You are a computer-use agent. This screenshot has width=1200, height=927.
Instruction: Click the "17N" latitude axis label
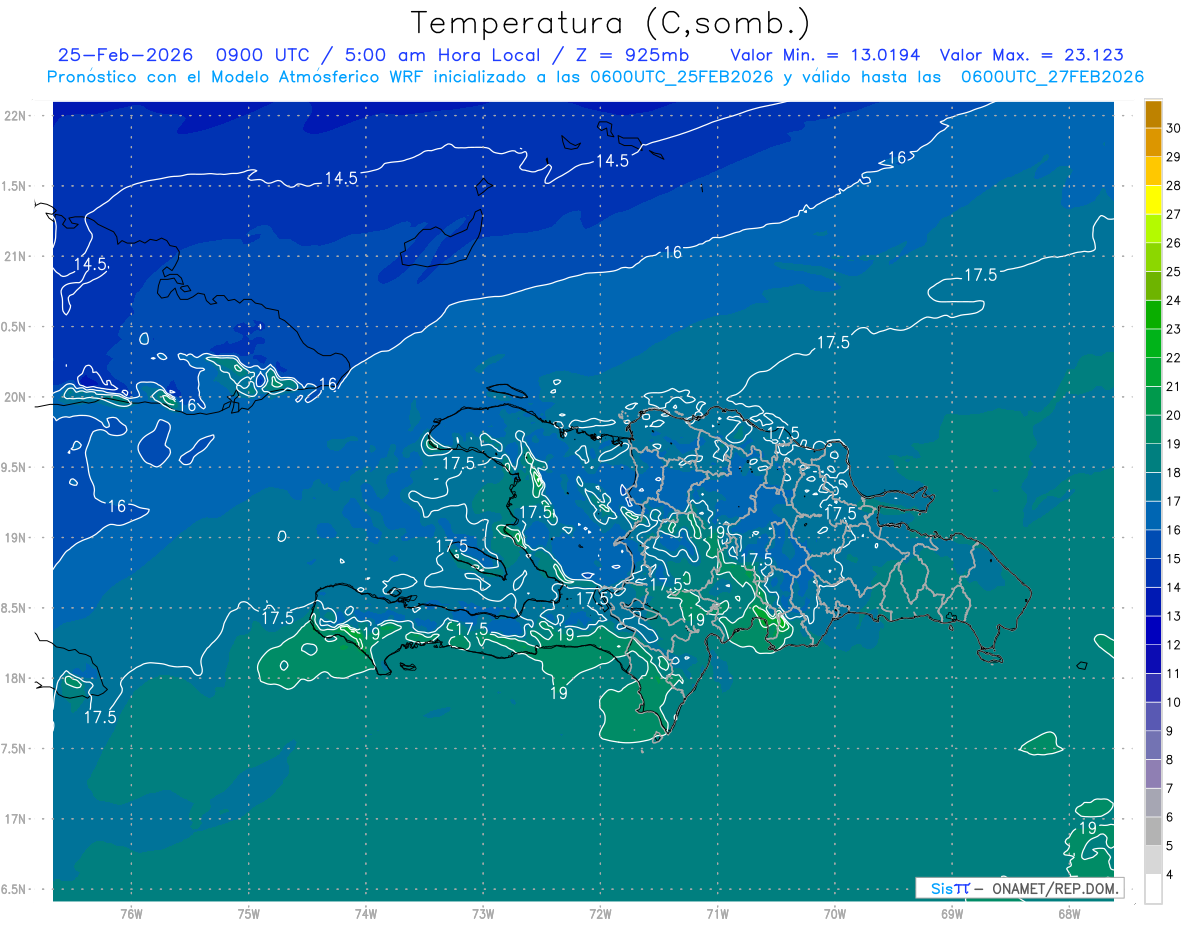tap(16, 819)
